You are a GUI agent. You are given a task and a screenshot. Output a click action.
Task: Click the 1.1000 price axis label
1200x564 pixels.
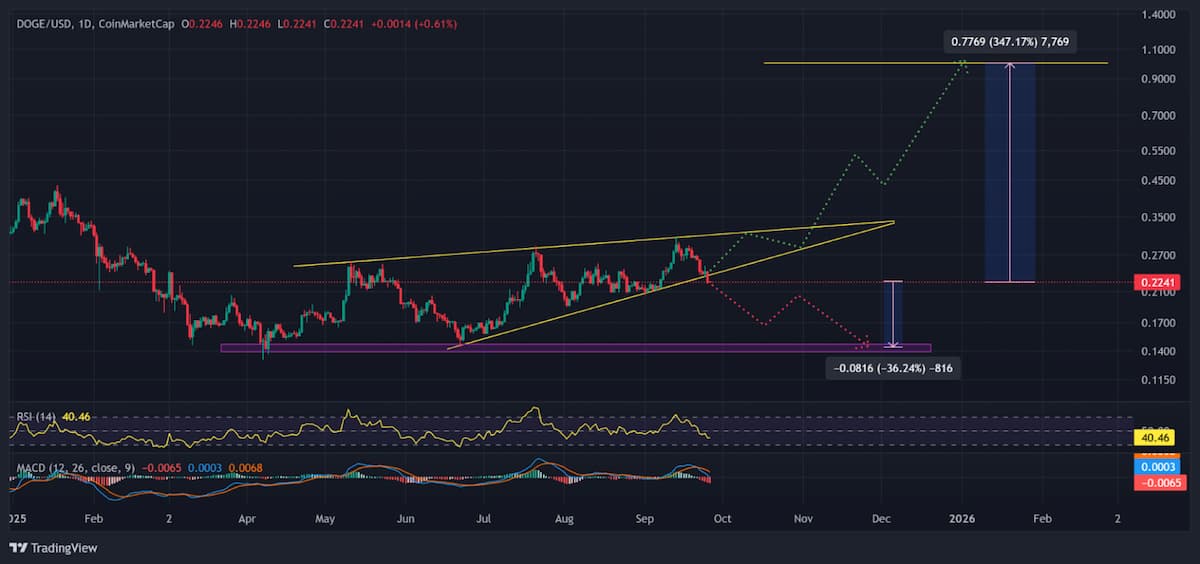point(1156,49)
